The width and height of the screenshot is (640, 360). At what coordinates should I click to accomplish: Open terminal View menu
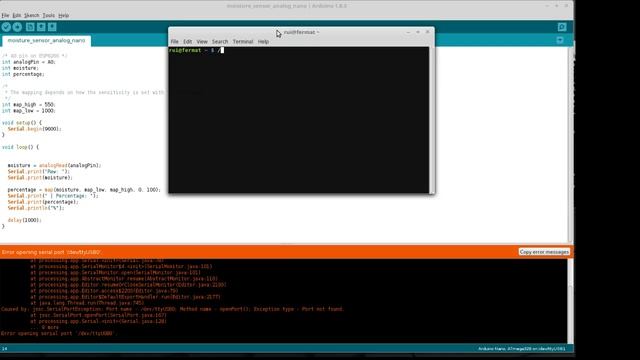click(202, 42)
